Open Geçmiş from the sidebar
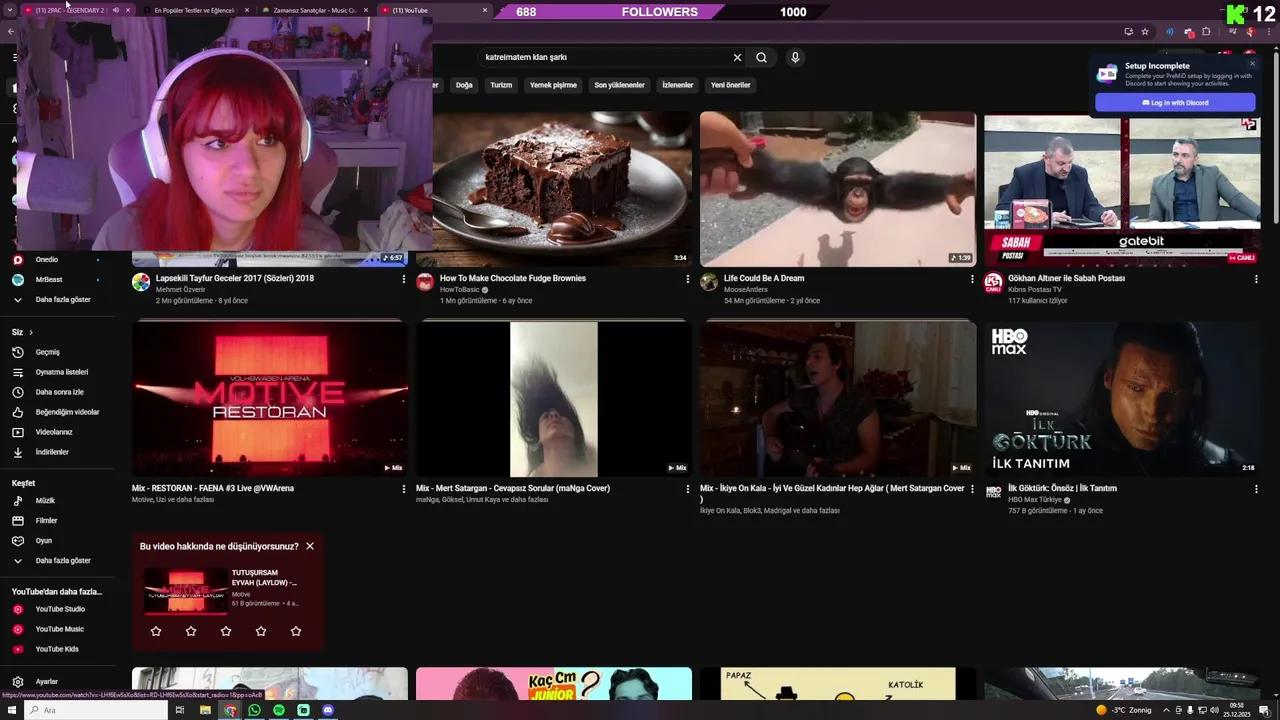1280x720 pixels. 49,352
